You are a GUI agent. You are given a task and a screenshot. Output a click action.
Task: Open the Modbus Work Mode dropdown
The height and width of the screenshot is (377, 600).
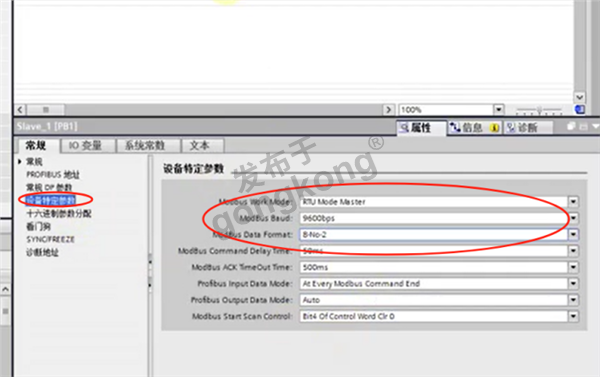tap(573, 202)
